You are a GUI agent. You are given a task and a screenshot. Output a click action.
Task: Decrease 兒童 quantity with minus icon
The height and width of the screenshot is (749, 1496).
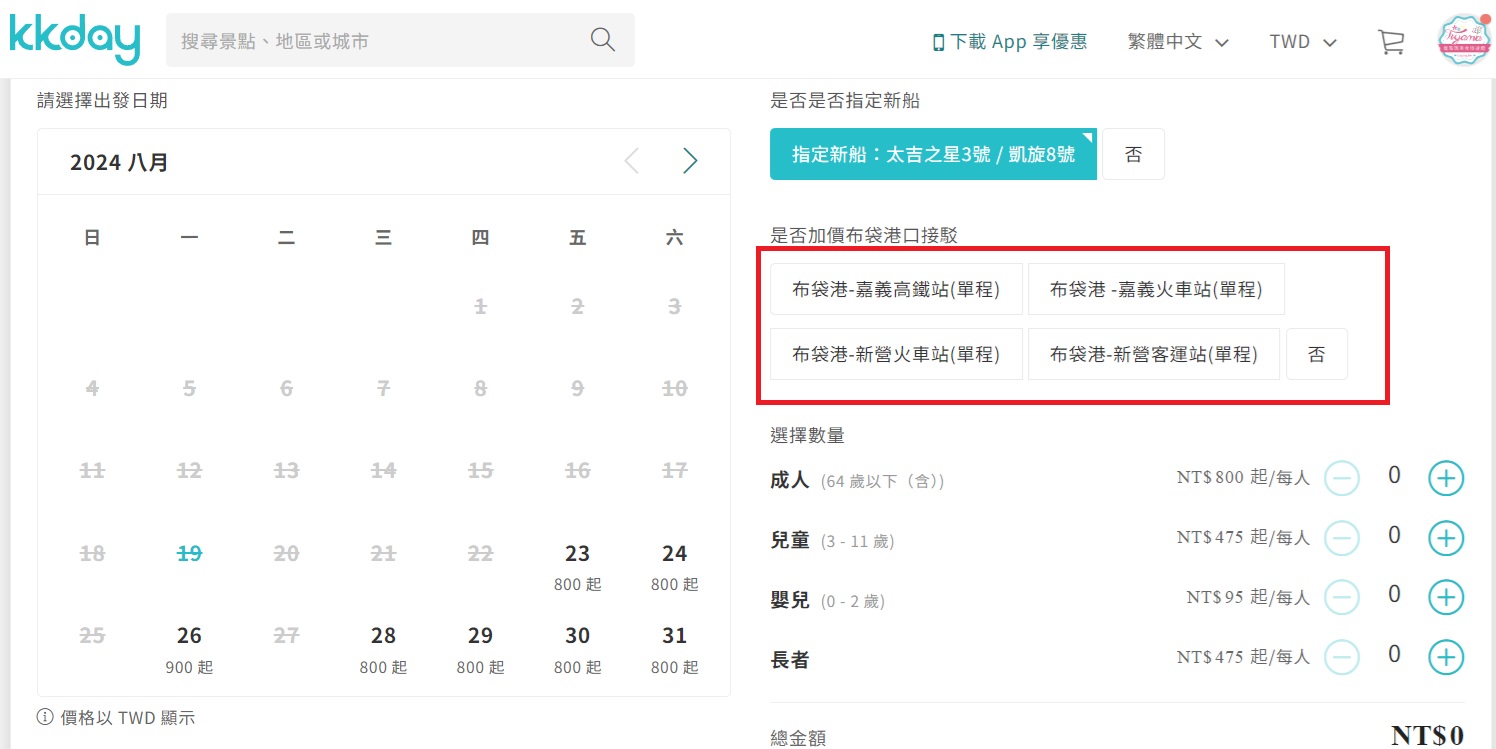coord(1343,537)
